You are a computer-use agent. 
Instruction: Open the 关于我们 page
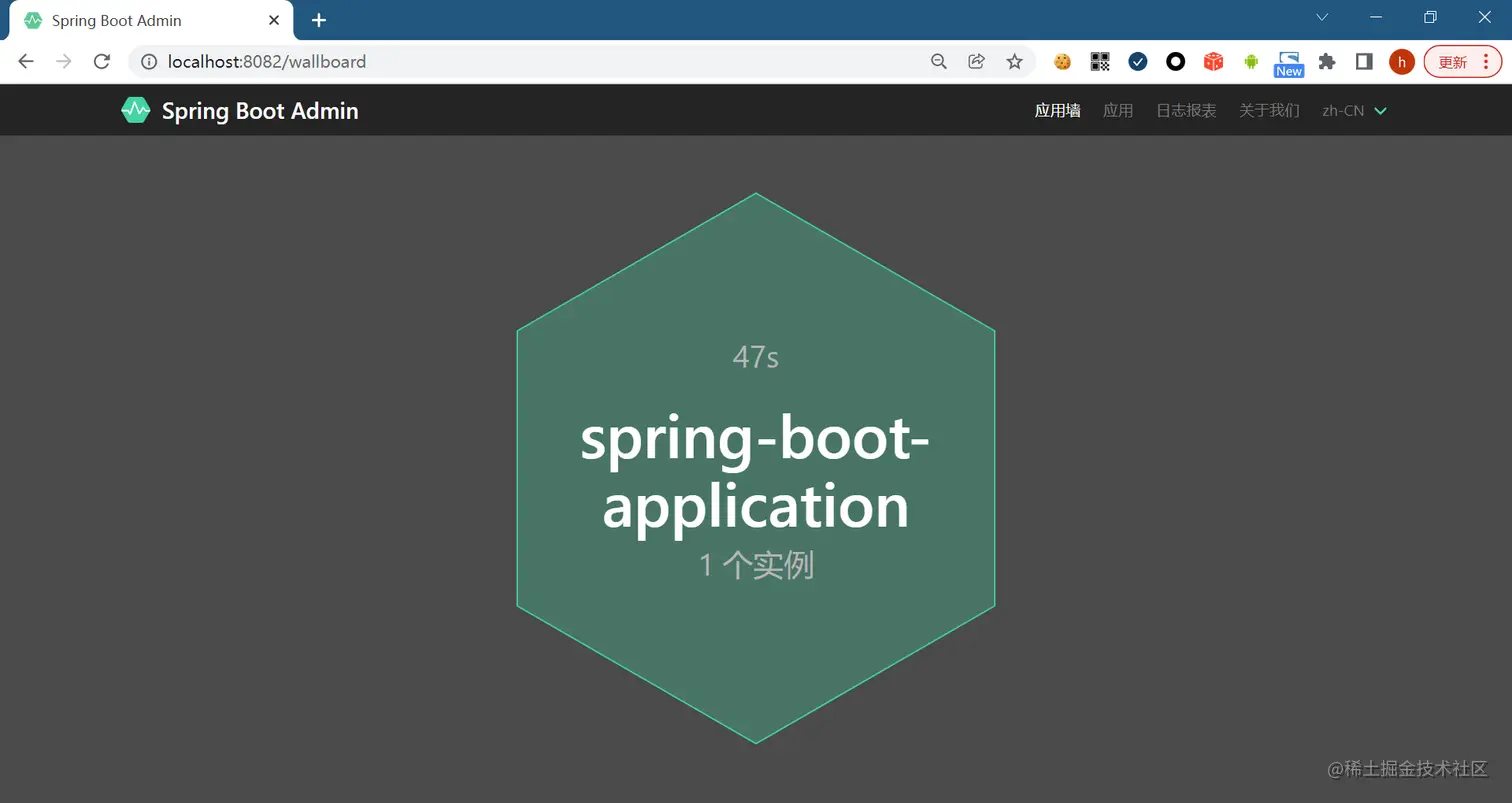[x=1269, y=111]
